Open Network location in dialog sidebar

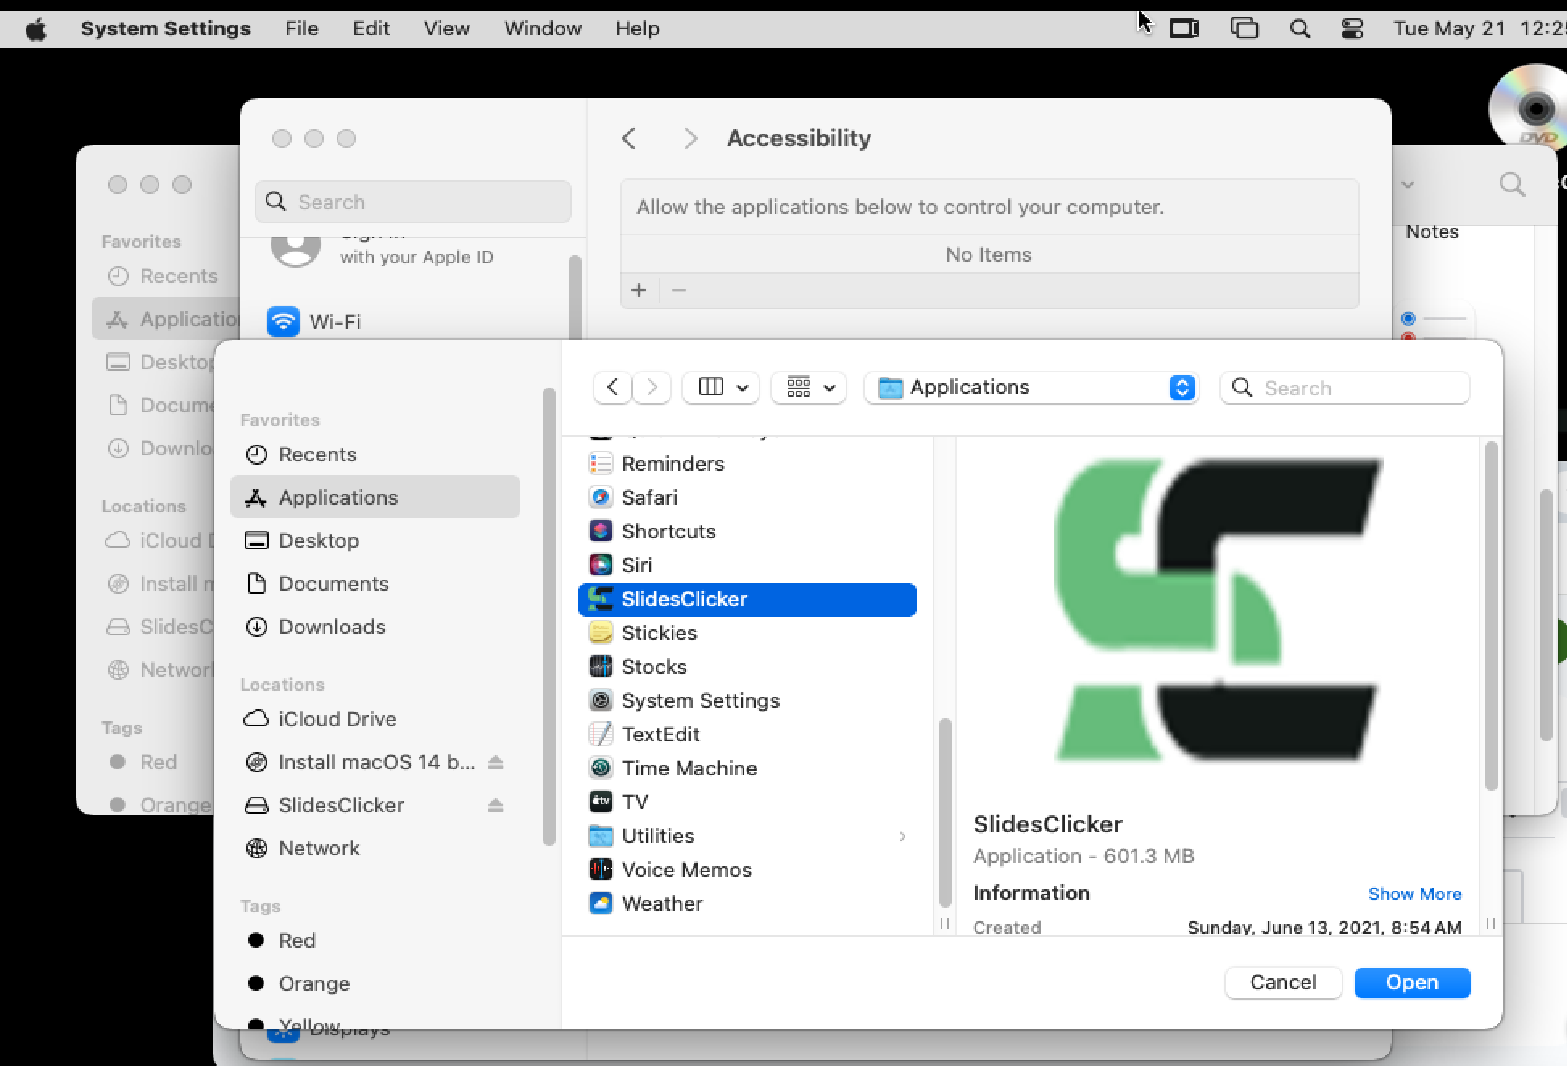(x=375, y=848)
